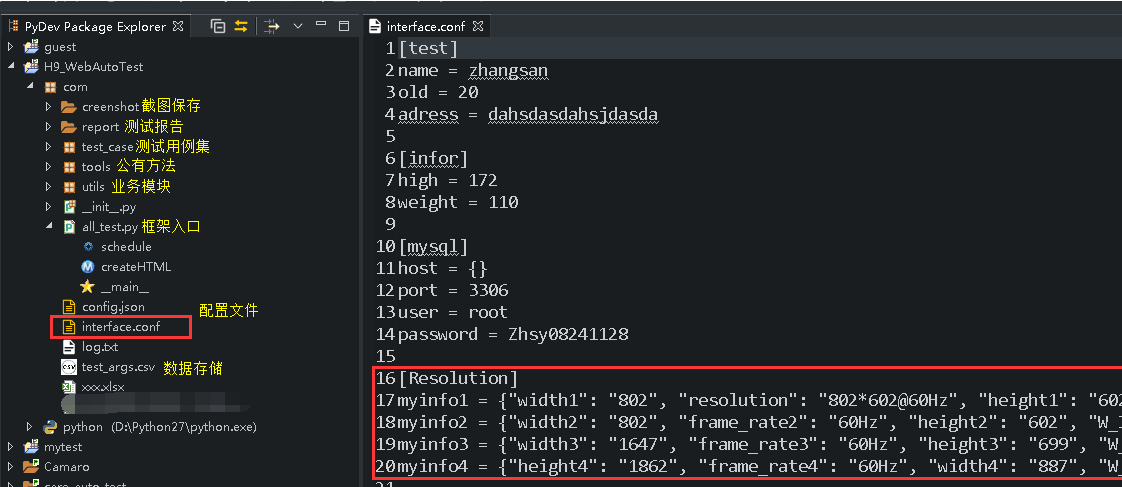Screen dimensions: 1122x487
Task: Expand the __init__.py node
Action: (x=49, y=207)
